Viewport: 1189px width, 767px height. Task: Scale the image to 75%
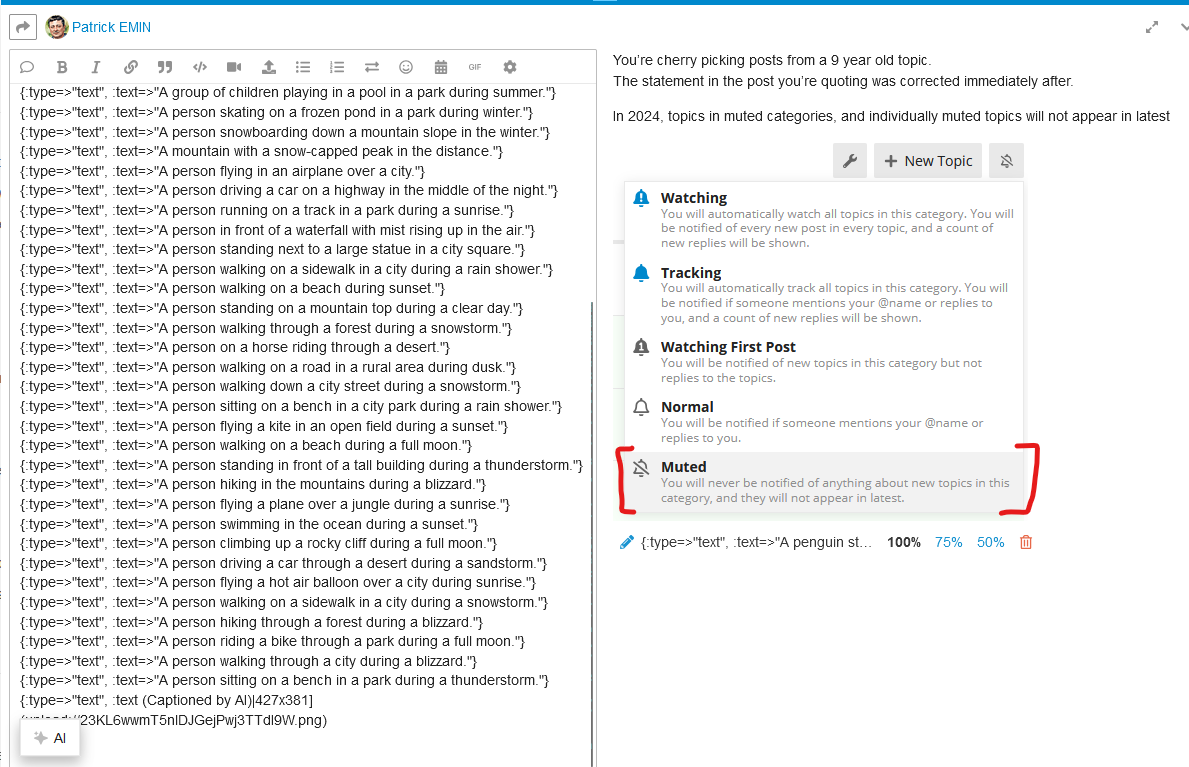(948, 542)
